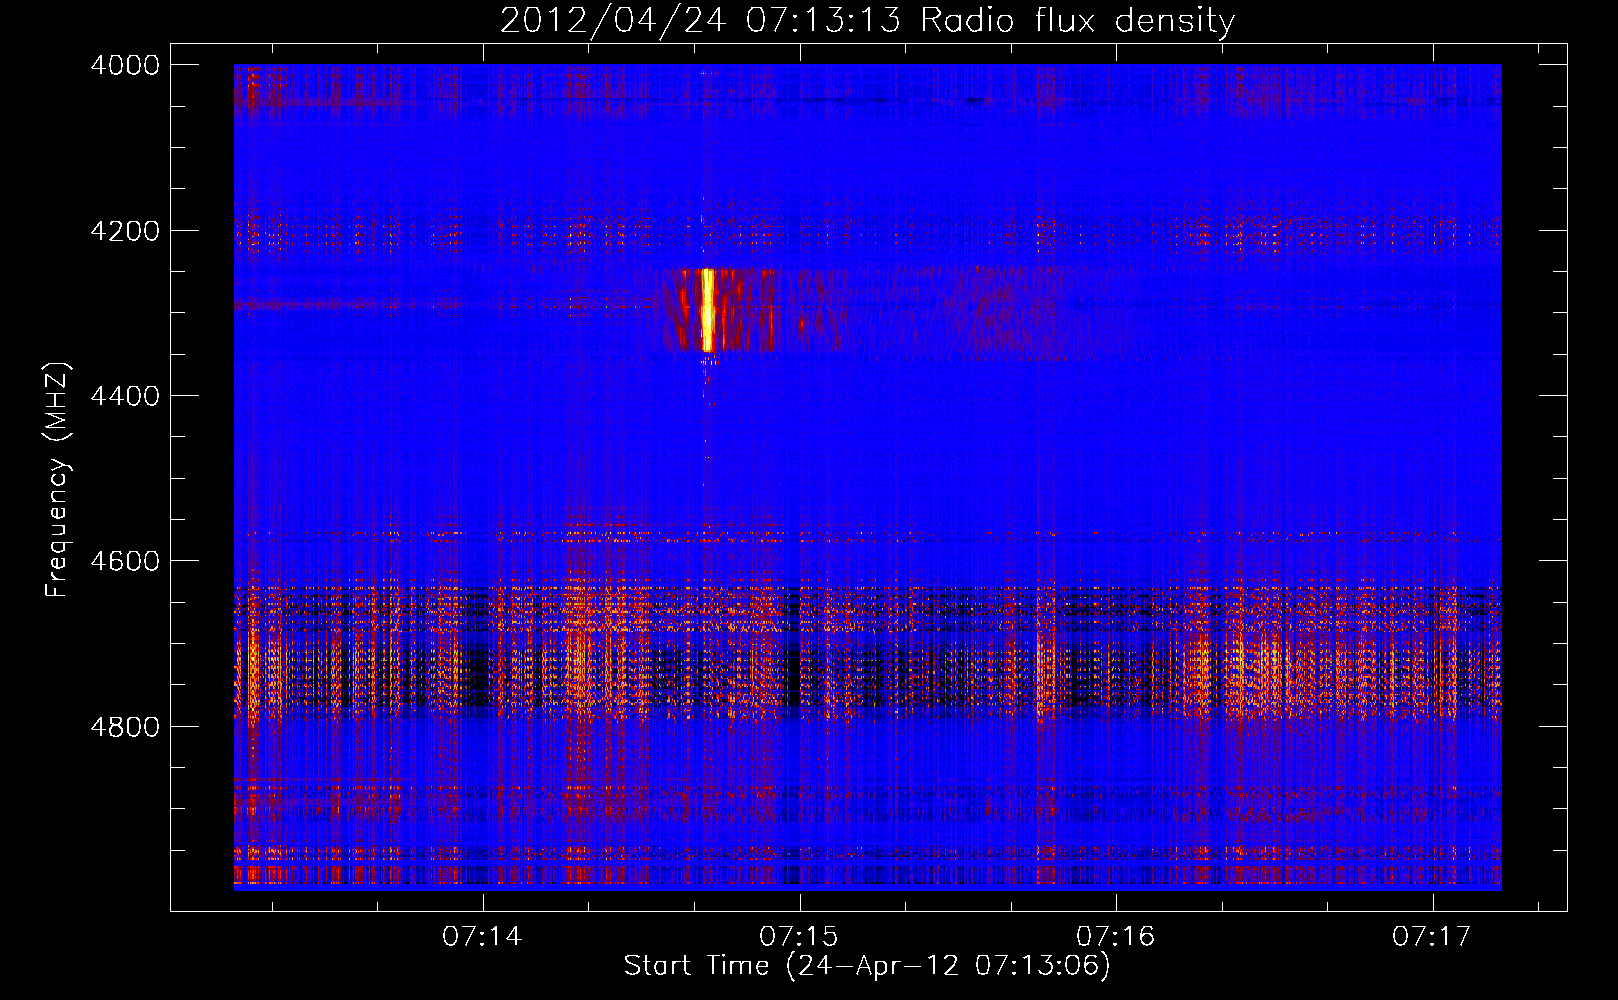Click the 4400 frequency tick label
This screenshot has height=1000, width=1618.
tap(125, 396)
